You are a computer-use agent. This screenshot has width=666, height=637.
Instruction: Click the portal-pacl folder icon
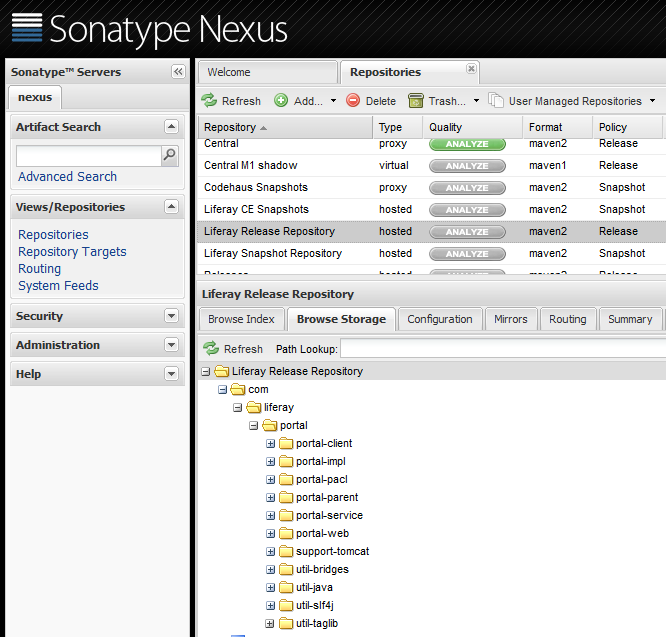(x=286, y=479)
